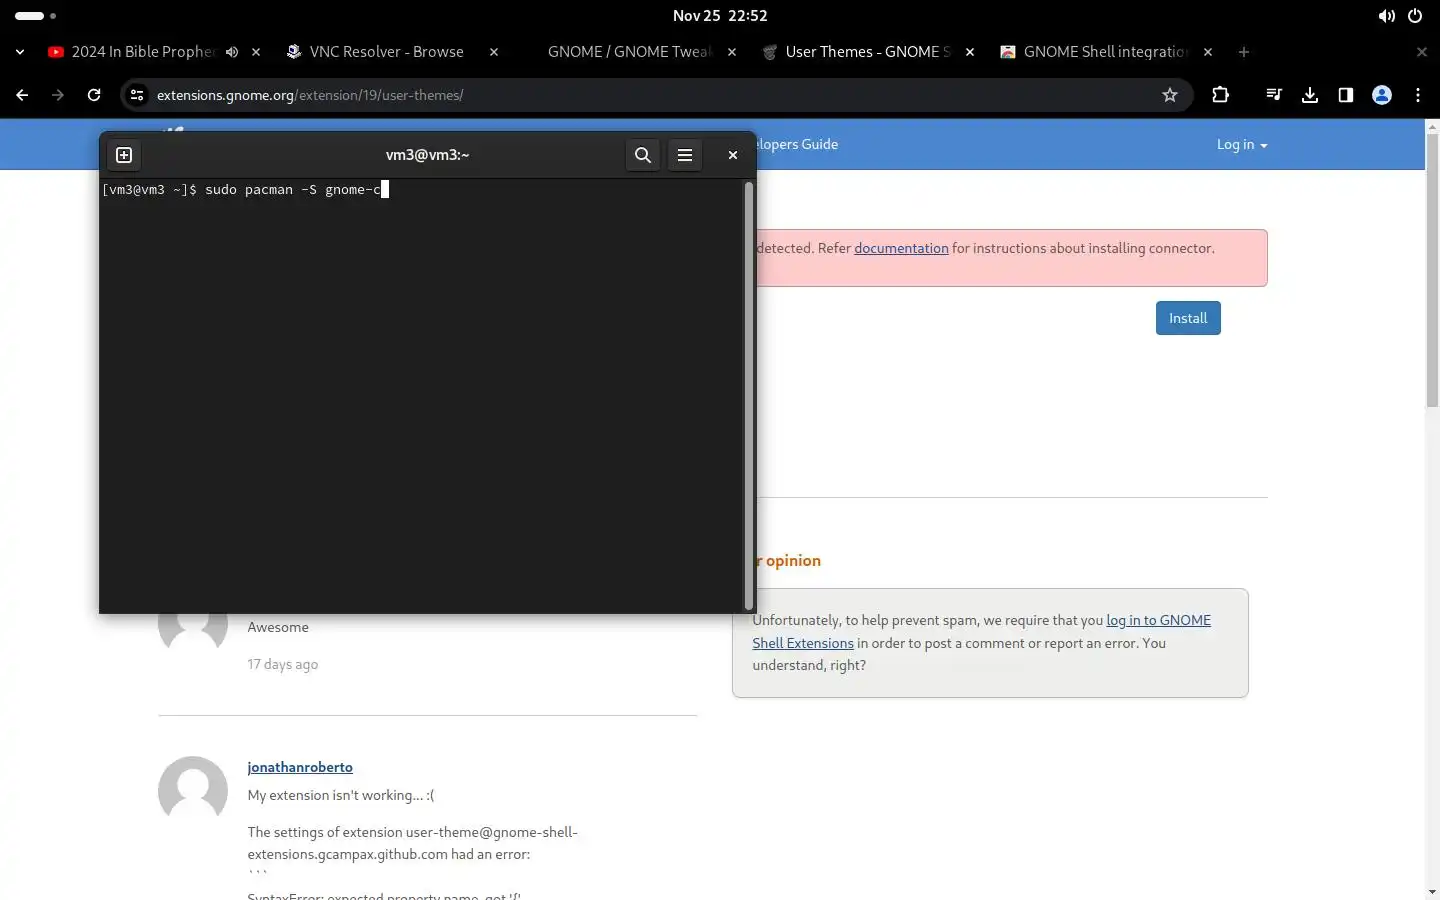Reload the current page

[x=94, y=95]
